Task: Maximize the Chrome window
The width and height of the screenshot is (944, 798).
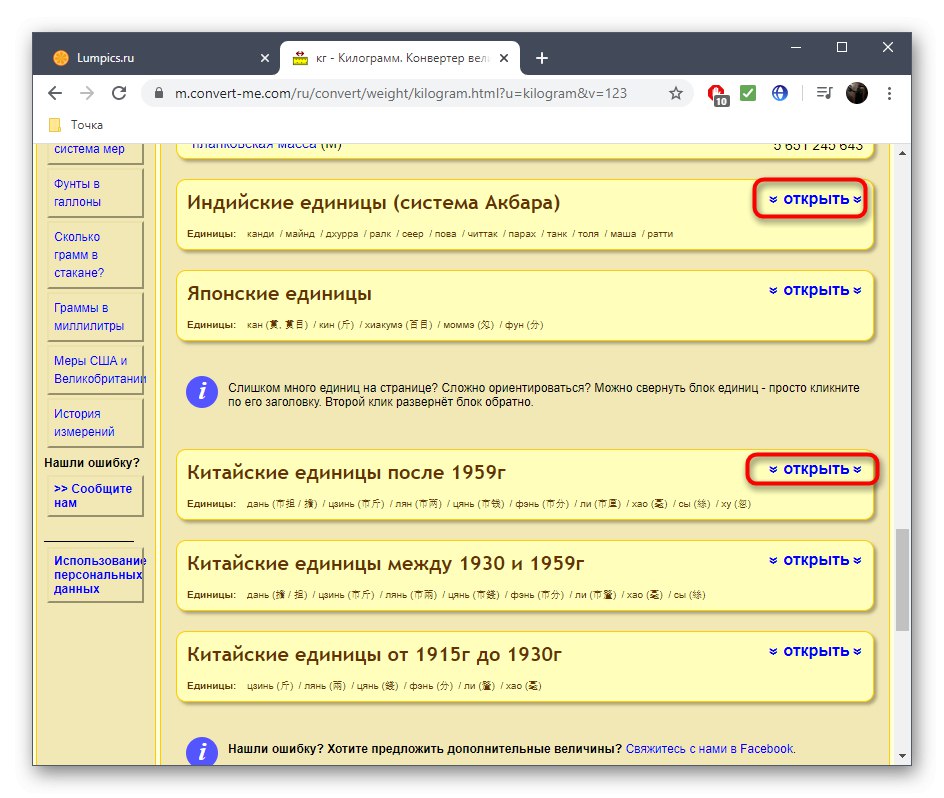Action: coord(842,47)
